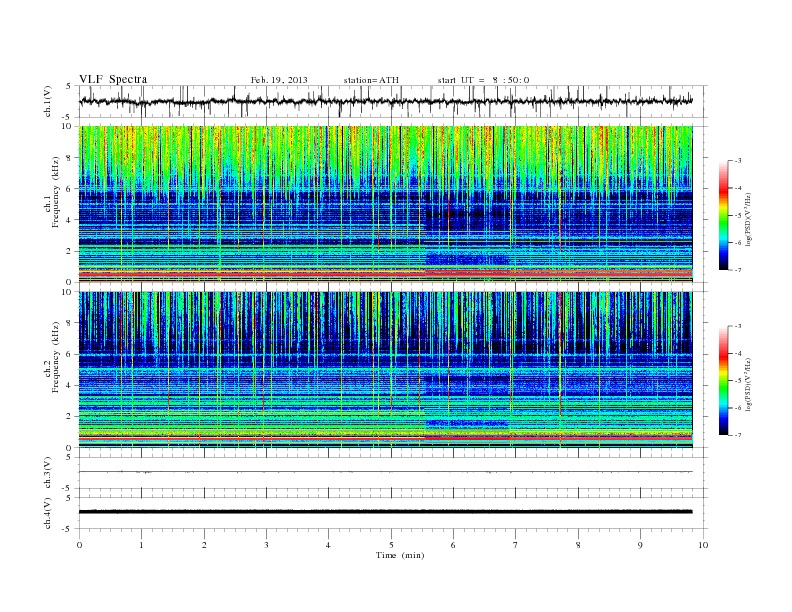Click the date 'Feb. 19, 2013'
792x612 pixels.
coord(279,80)
